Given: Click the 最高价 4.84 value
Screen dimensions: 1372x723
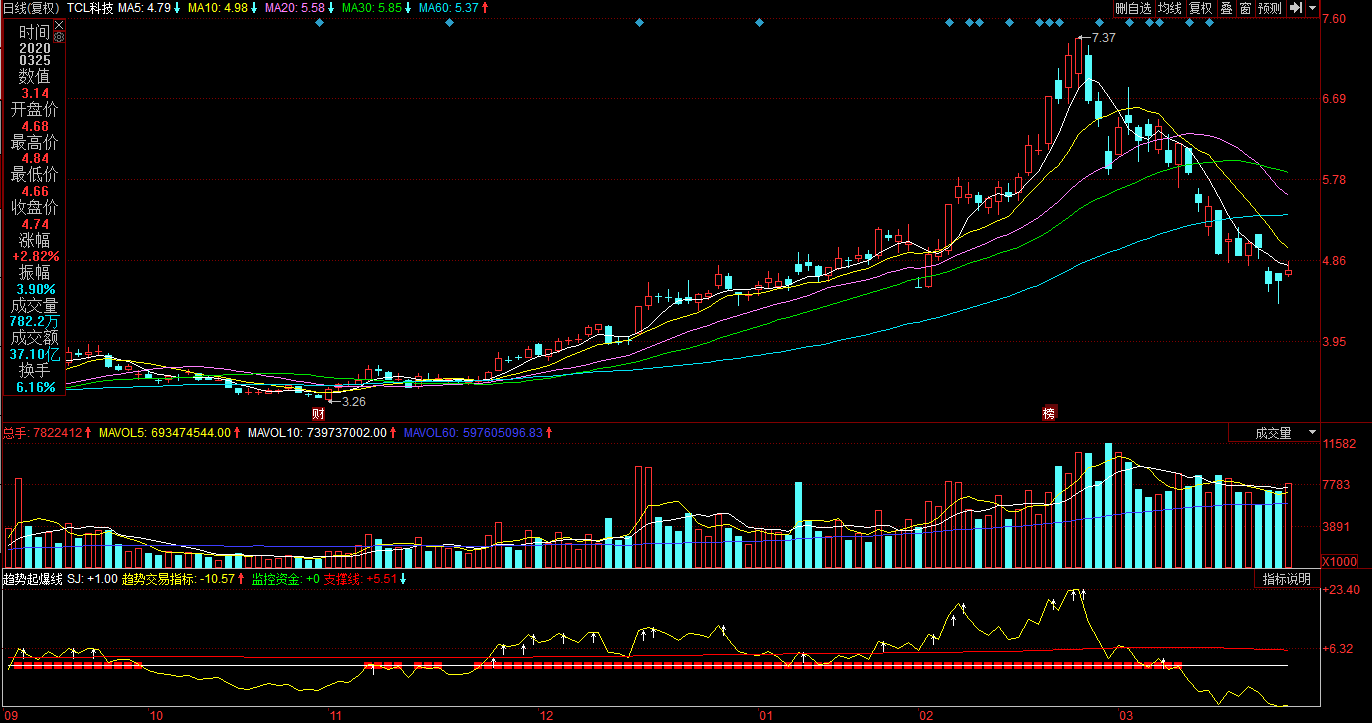Looking at the screenshot, I should coord(35,159).
